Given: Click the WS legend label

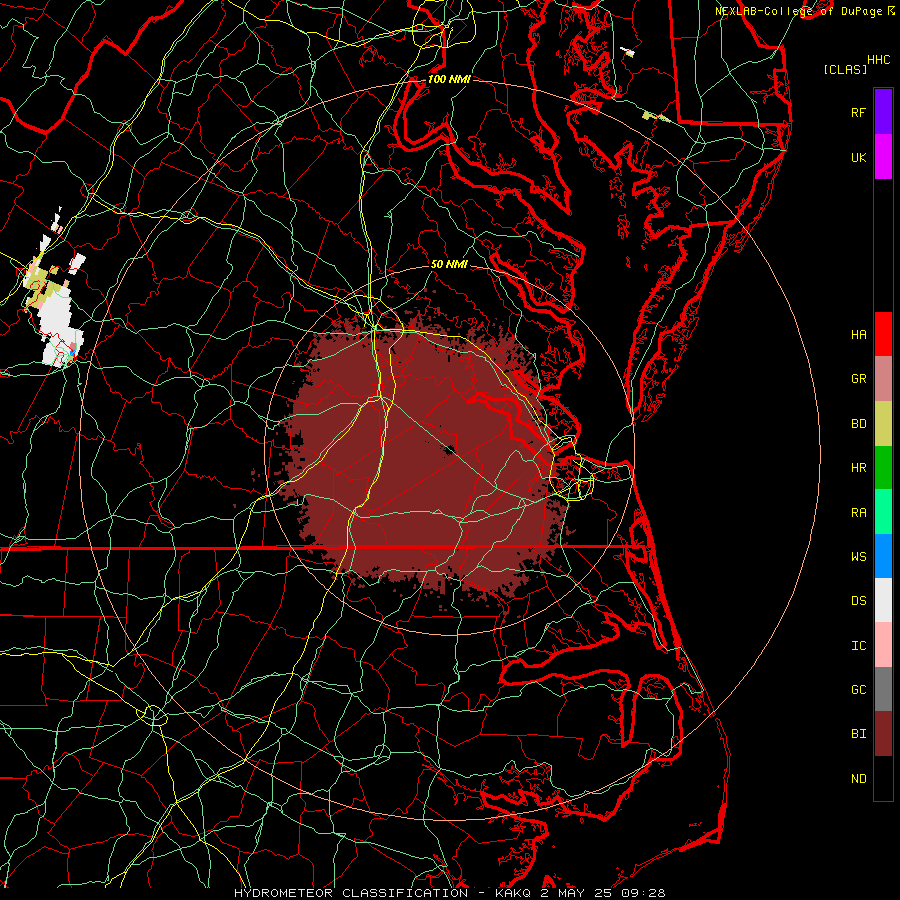Looking at the screenshot, I should click(858, 557).
